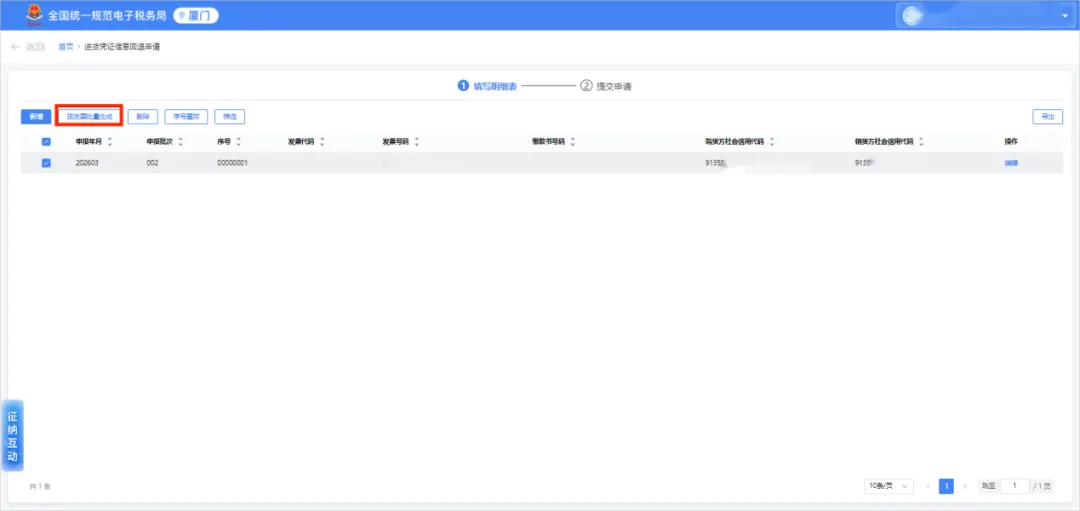Sort by 缴款书号码 column
Screen dimensions: 1080x511
coord(572,142)
